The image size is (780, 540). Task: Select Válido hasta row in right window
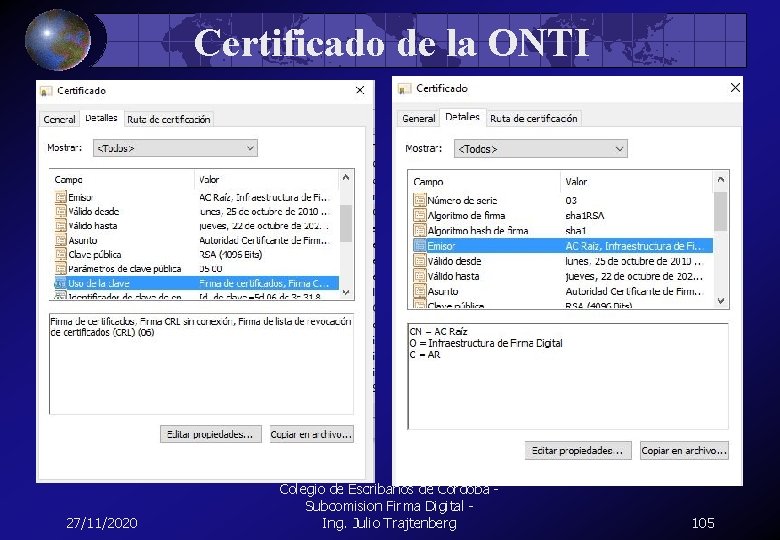point(563,276)
